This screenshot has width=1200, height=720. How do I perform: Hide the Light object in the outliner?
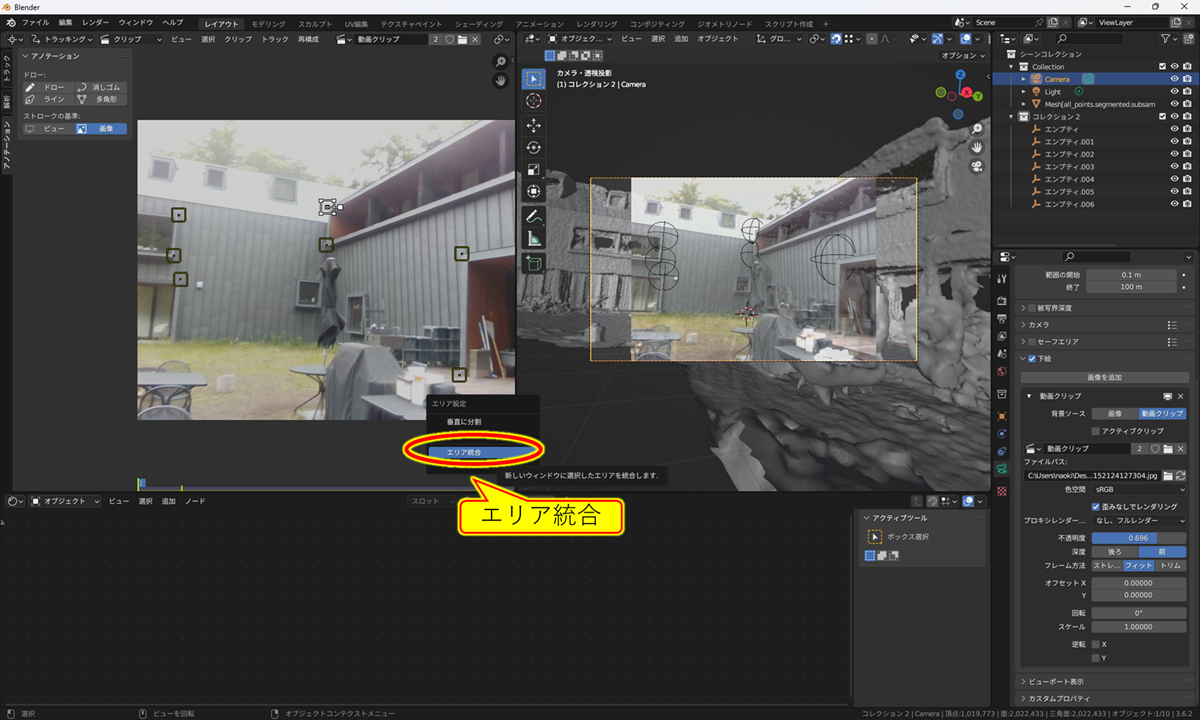[x=1174, y=92]
